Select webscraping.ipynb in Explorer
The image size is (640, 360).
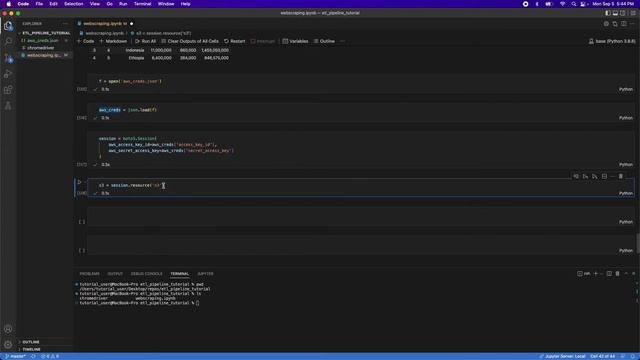coord(44,55)
